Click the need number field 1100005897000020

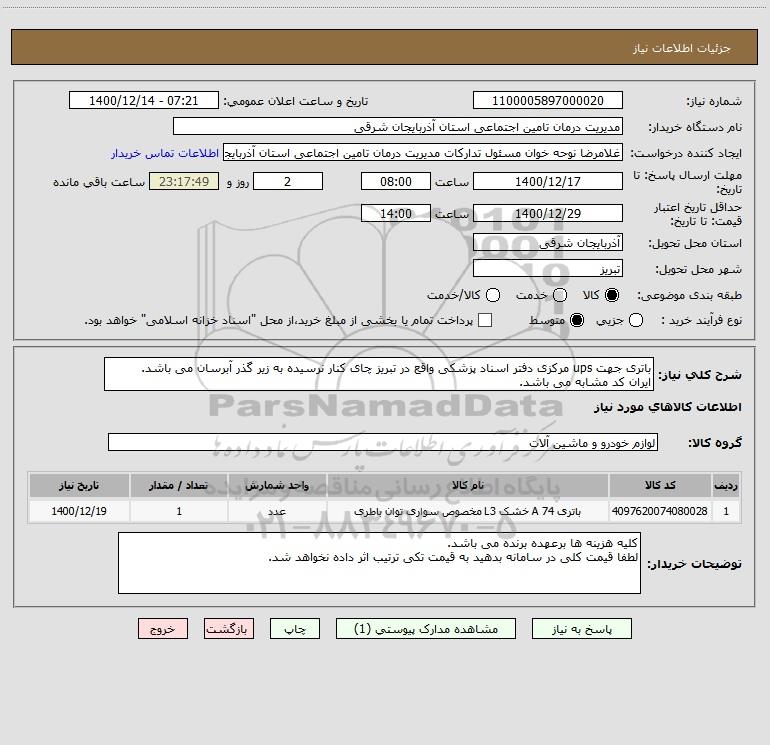coord(548,101)
